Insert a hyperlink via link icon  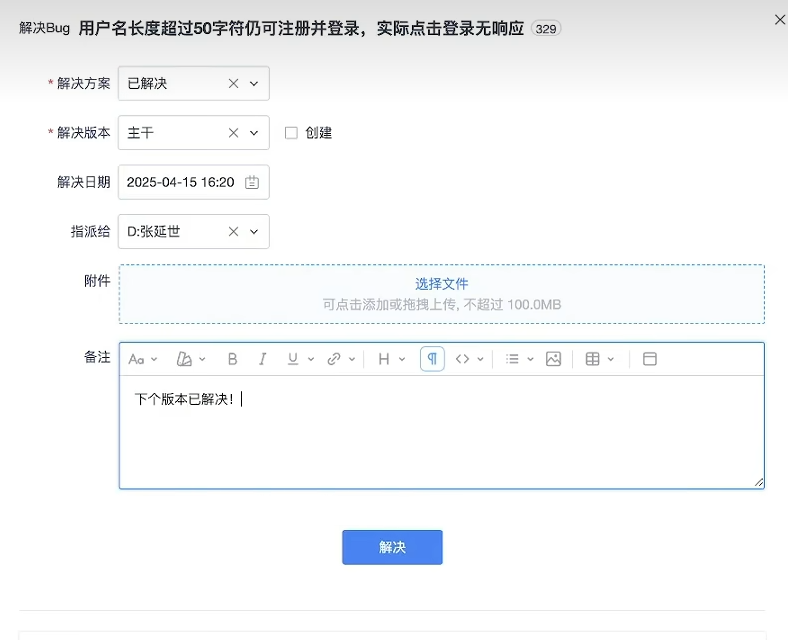point(334,359)
